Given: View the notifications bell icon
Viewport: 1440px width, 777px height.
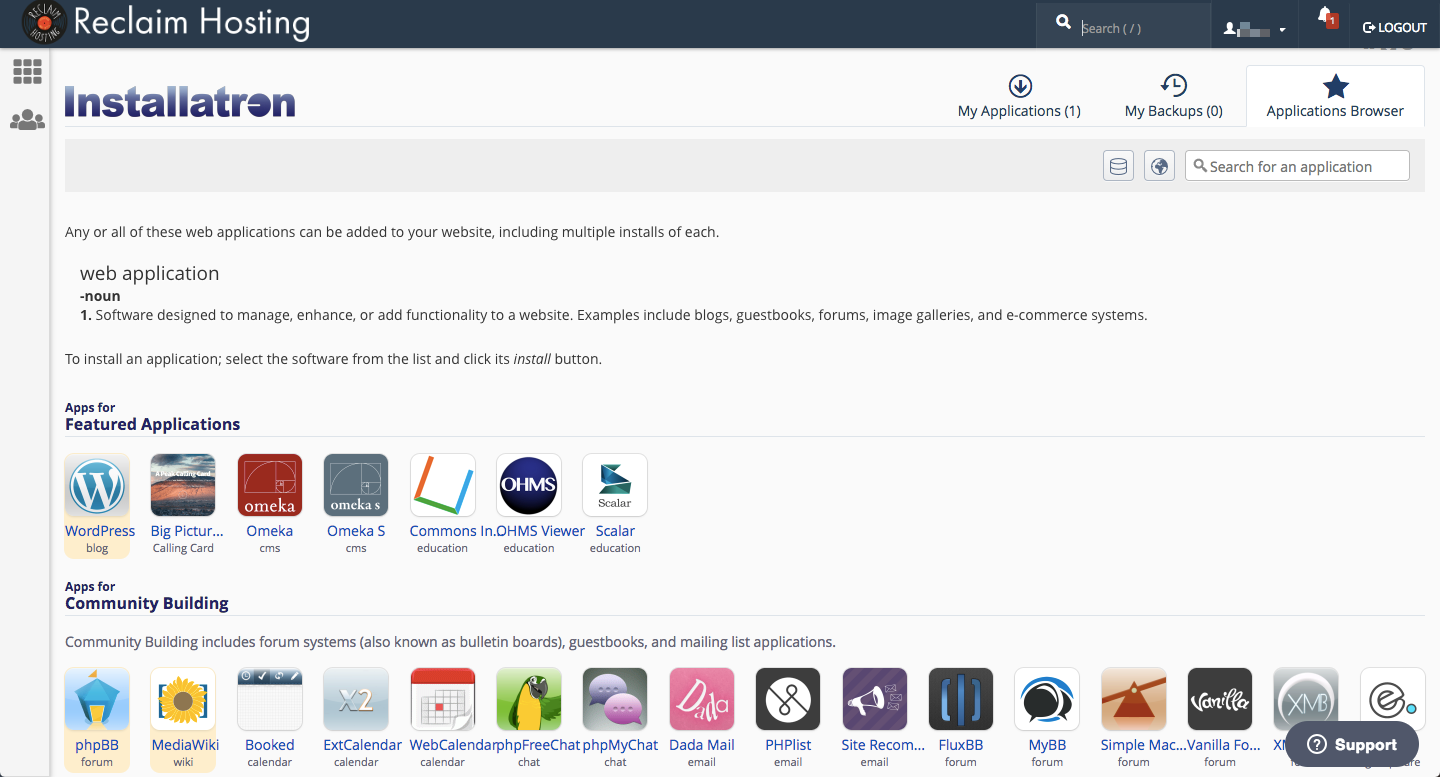Looking at the screenshot, I should (x=1326, y=17).
